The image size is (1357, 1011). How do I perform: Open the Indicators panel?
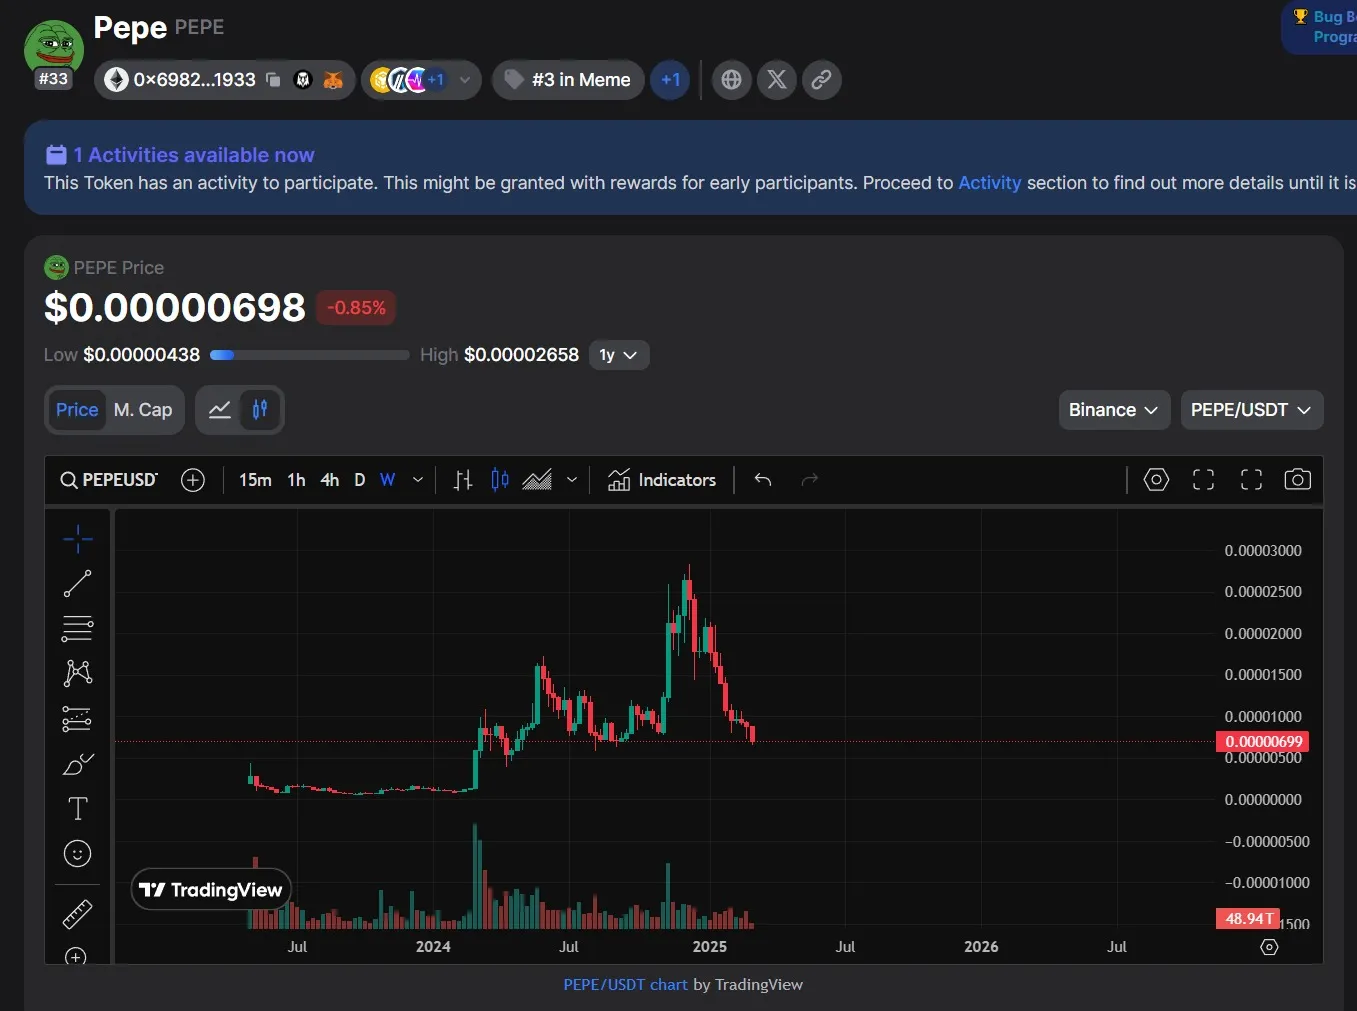(662, 480)
